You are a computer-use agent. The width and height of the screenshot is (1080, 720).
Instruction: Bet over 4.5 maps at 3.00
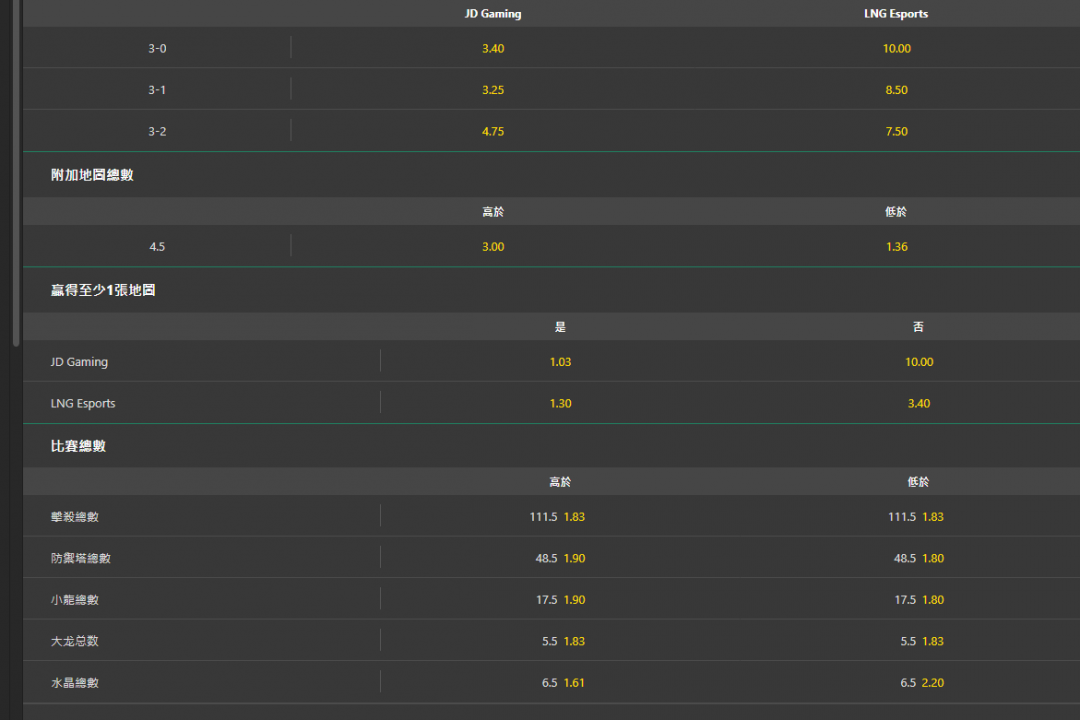(x=492, y=246)
